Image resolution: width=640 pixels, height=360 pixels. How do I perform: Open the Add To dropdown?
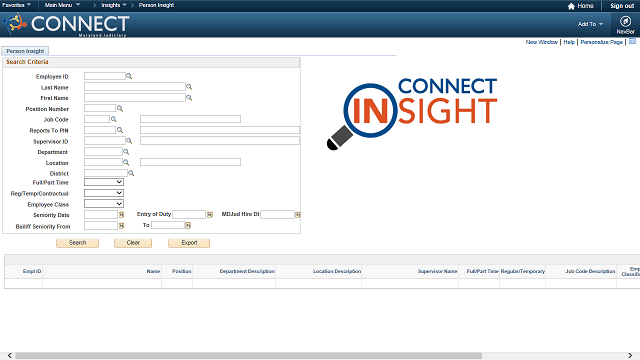(590, 24)
